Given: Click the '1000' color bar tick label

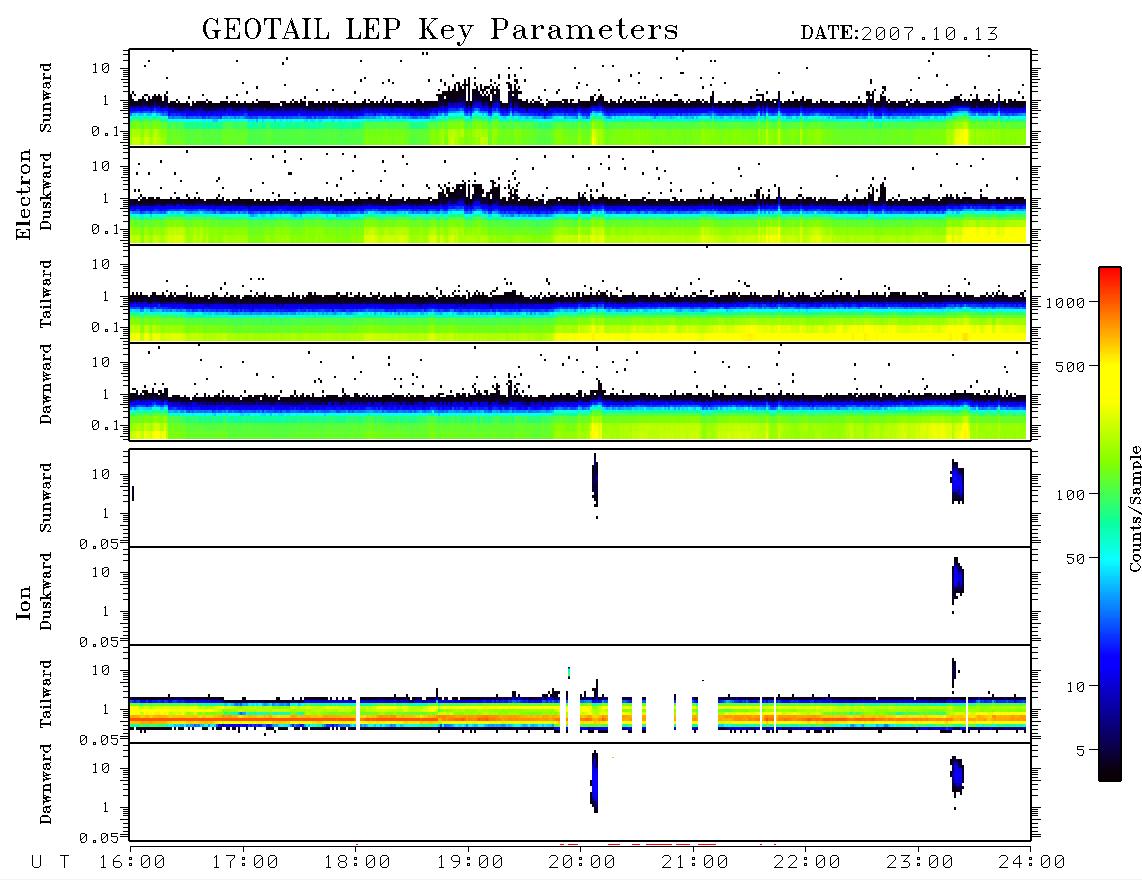Looking at the screenshot, I should [x=1066, y=303].
